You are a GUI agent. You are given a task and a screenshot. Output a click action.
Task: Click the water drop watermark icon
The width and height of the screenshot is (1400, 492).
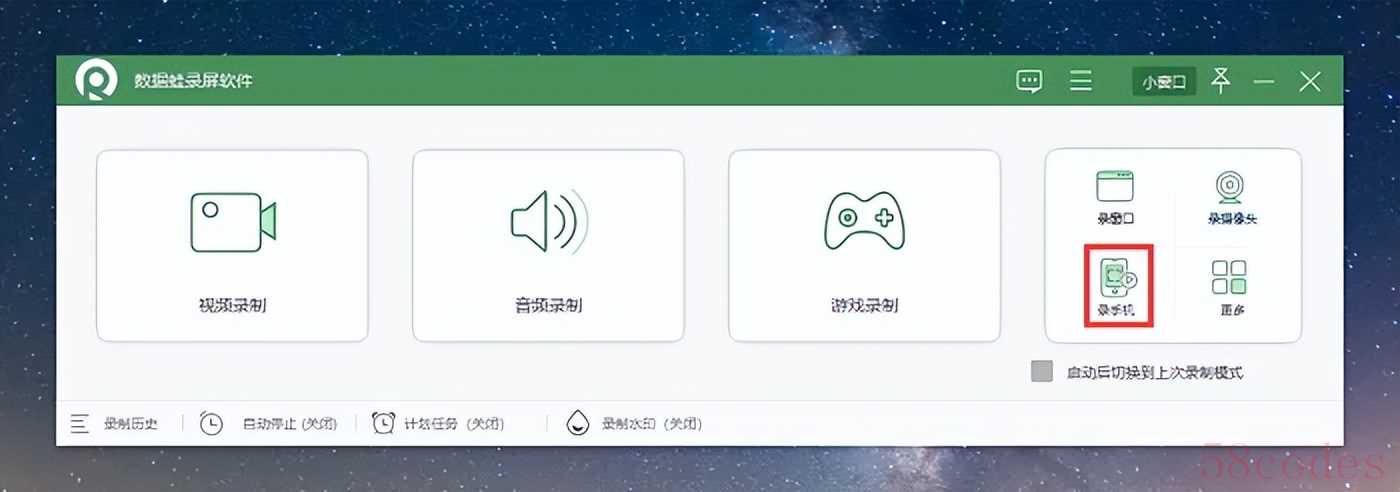click(578, 423)
